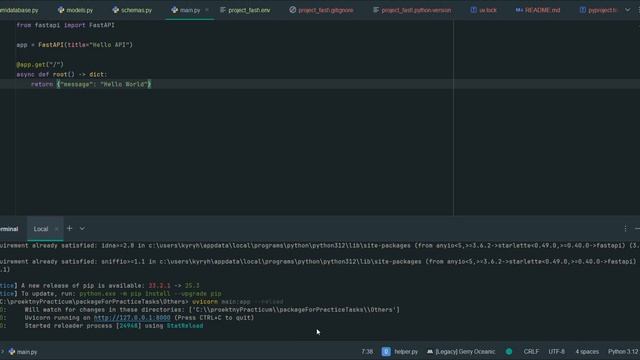
Task: Open the terminal panel options menu
Action: pyautogui.click(x=625, y=229)
